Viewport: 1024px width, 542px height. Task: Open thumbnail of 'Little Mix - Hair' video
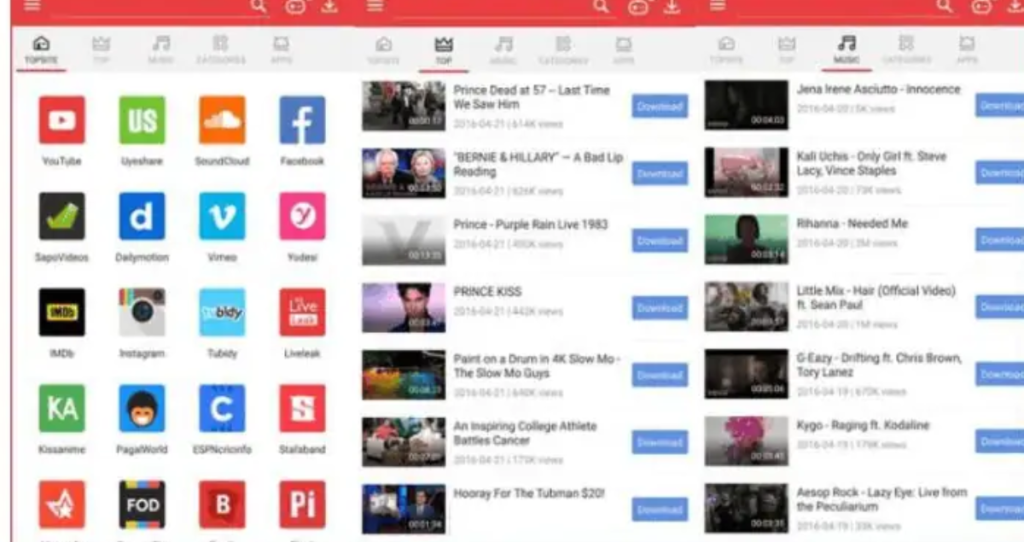point(746,307)
